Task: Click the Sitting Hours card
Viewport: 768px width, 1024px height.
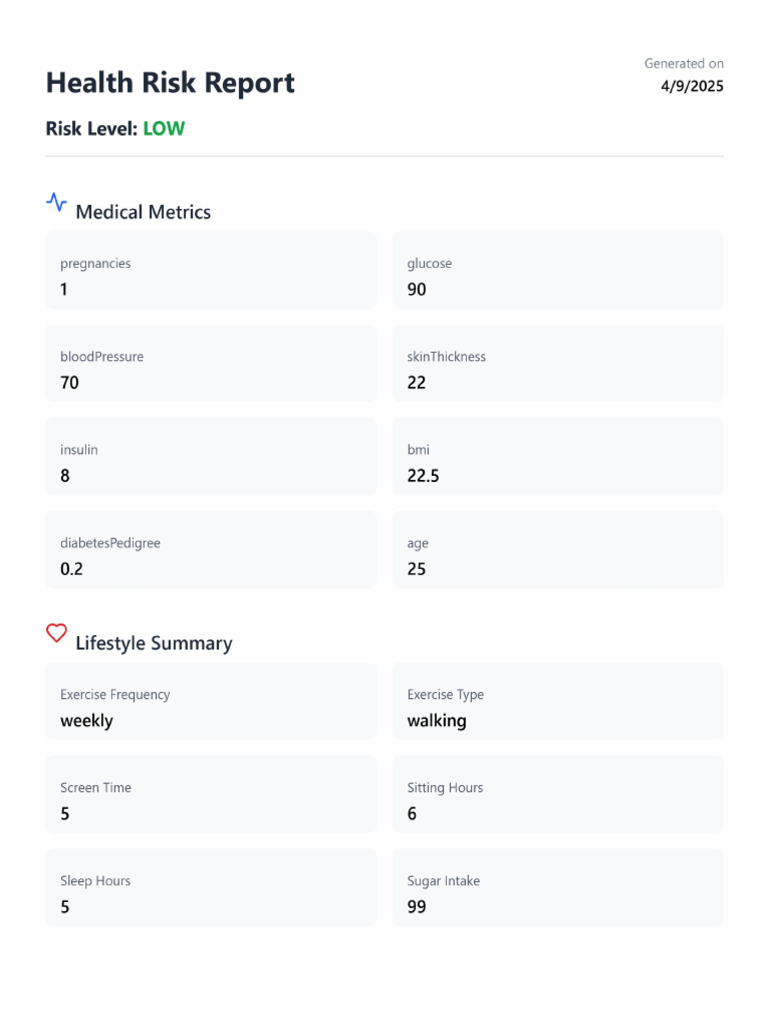Action: click(557, 794)
